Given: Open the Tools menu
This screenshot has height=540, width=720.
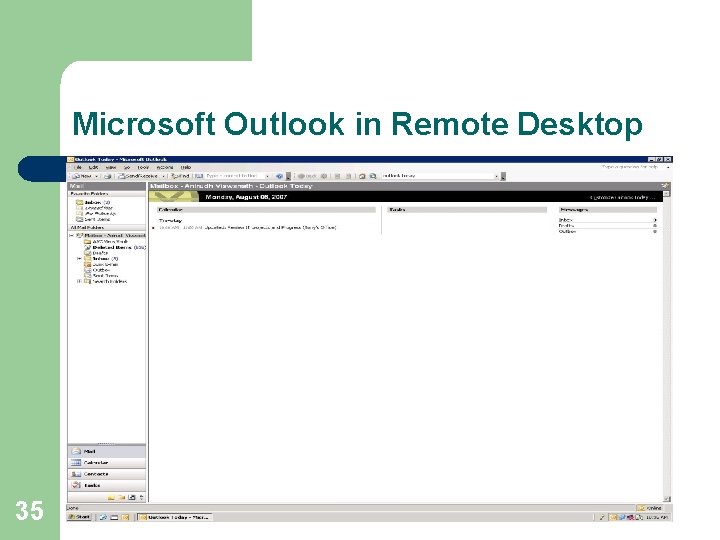Looking at the screenshot, I should pyautogui.click(x=143, y=168).
